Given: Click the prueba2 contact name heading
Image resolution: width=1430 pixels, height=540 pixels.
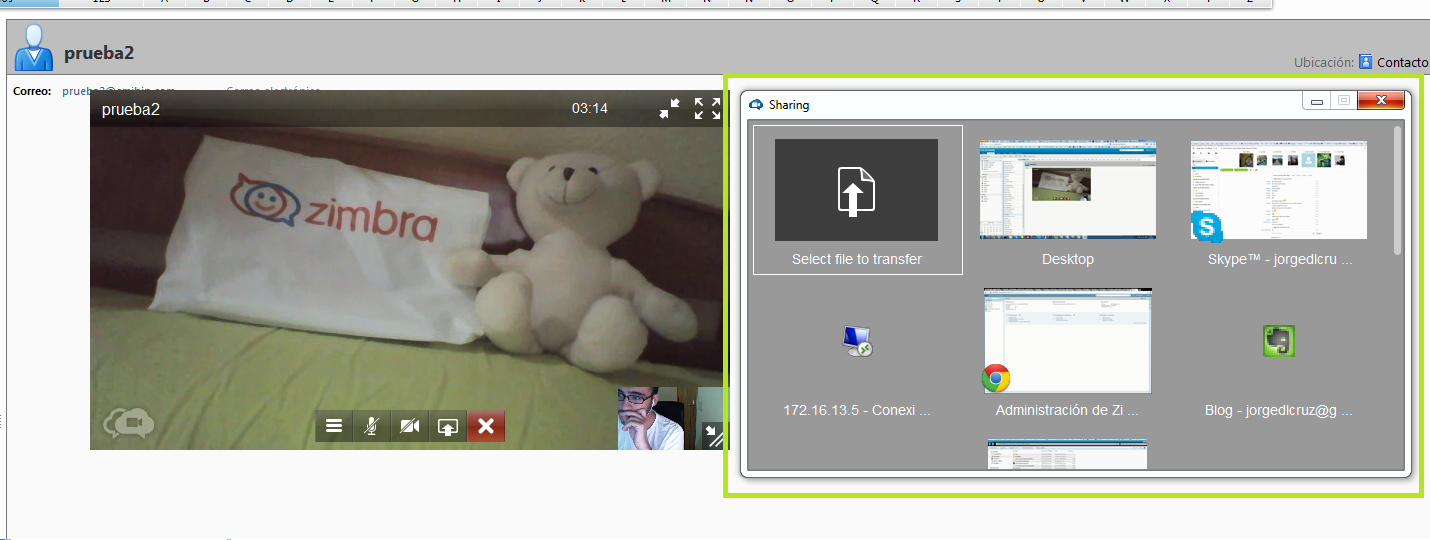Looking at the screenshot, I should click(99, 53).
